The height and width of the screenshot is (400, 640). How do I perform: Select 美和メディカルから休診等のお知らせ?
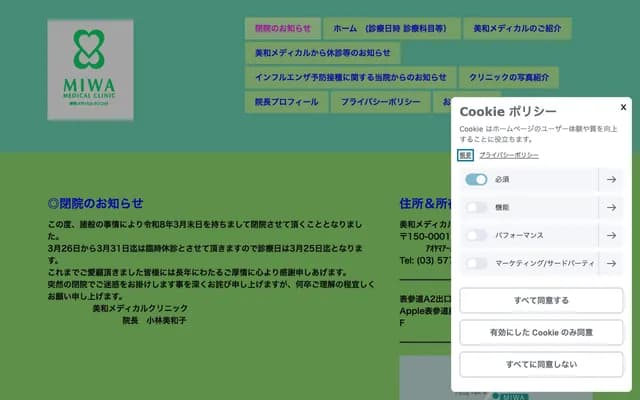coord(322,53)
